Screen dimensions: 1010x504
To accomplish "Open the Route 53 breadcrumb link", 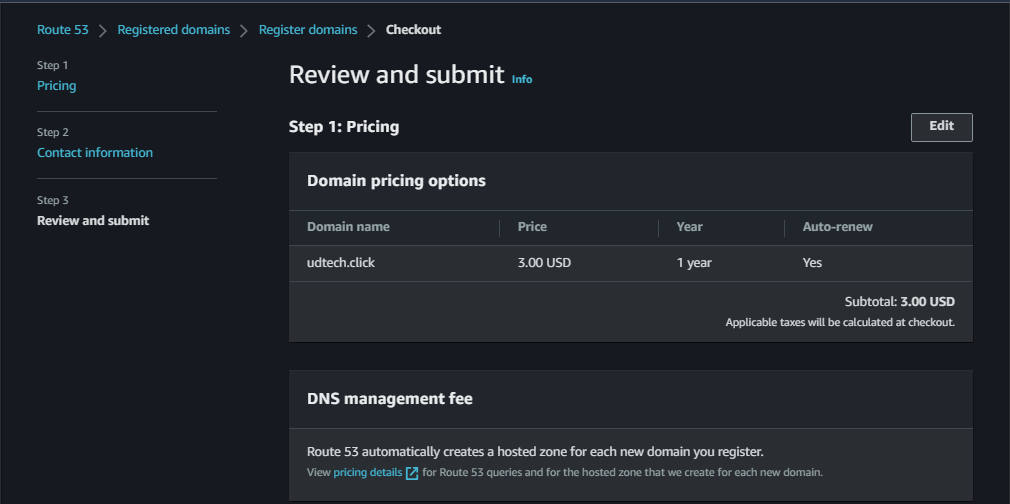I will [x=62, y=30].
